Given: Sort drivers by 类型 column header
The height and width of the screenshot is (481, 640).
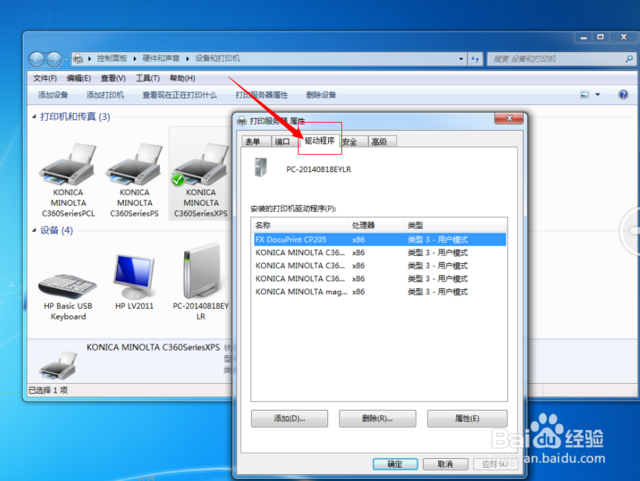Looking at the screenshot, I should coord(456,225).
